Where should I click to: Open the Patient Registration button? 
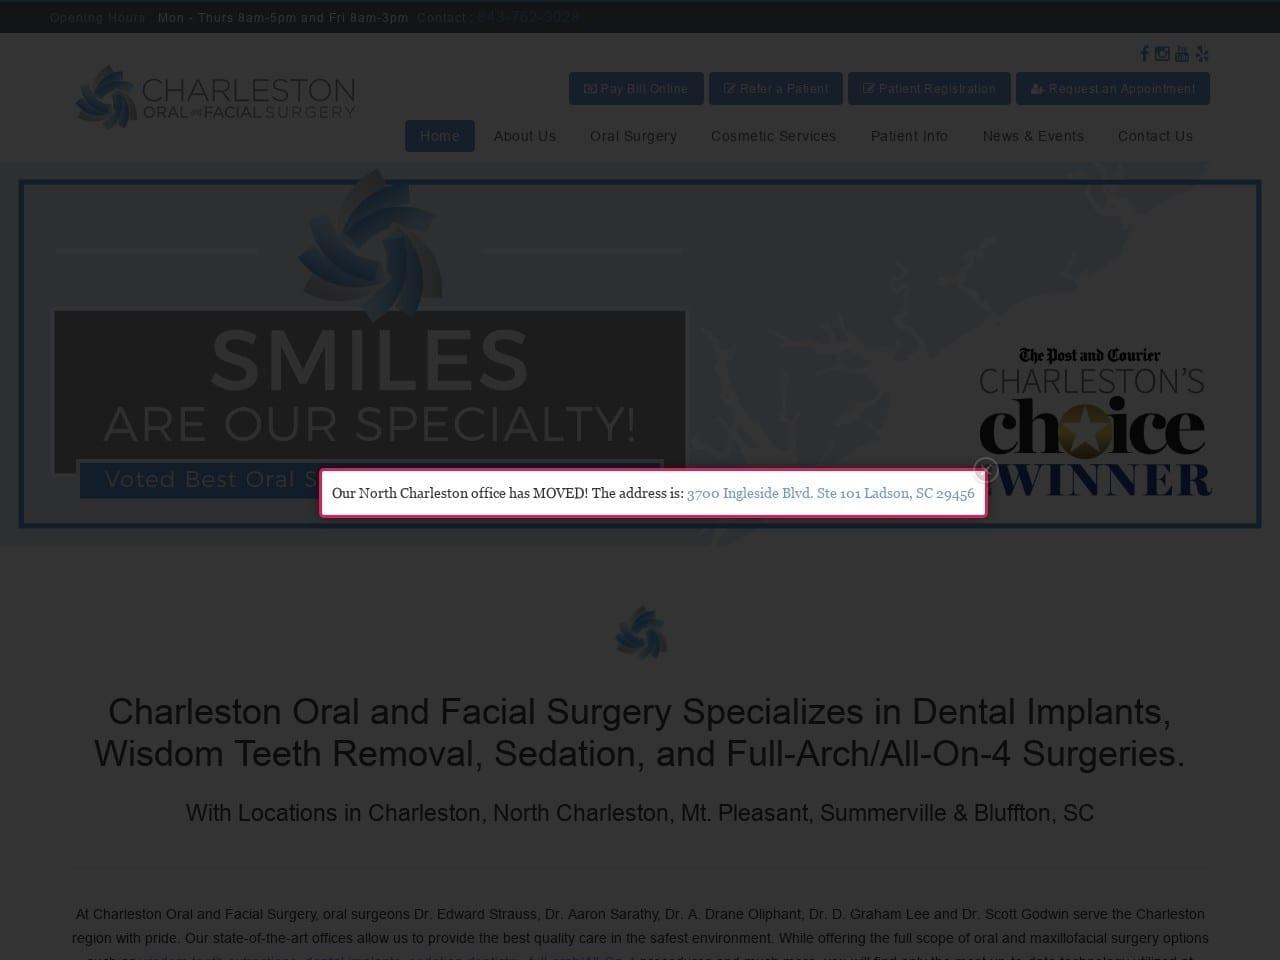tap(929, 88)
